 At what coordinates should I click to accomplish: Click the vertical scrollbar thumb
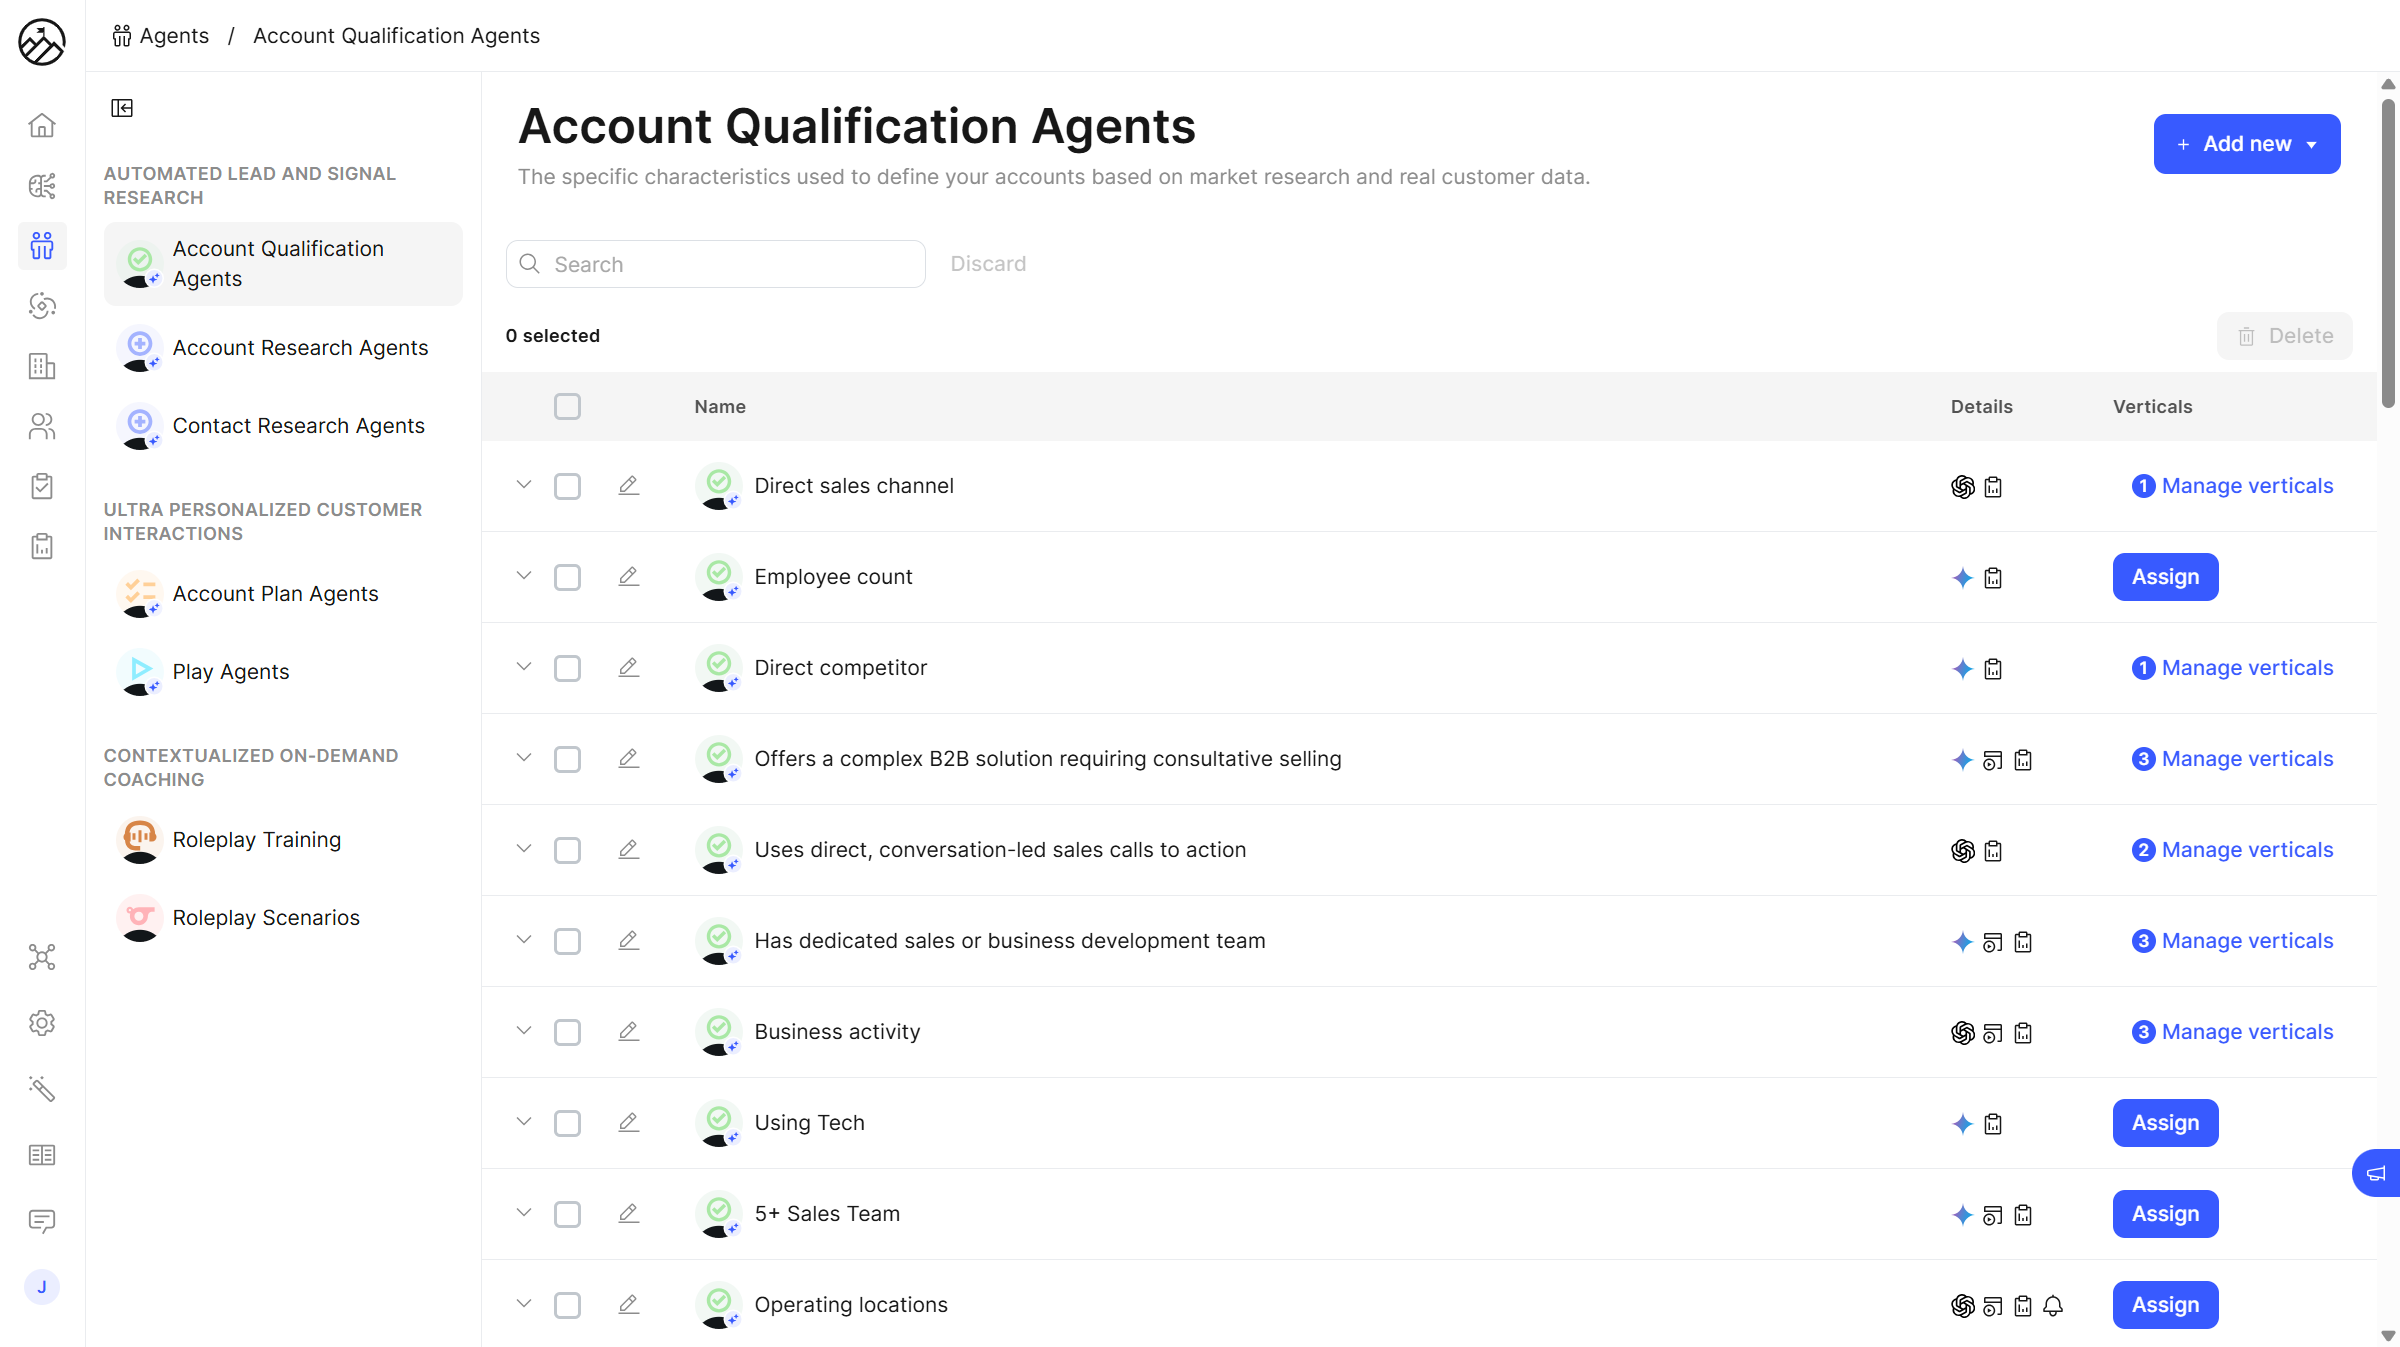pos(2388,250)
